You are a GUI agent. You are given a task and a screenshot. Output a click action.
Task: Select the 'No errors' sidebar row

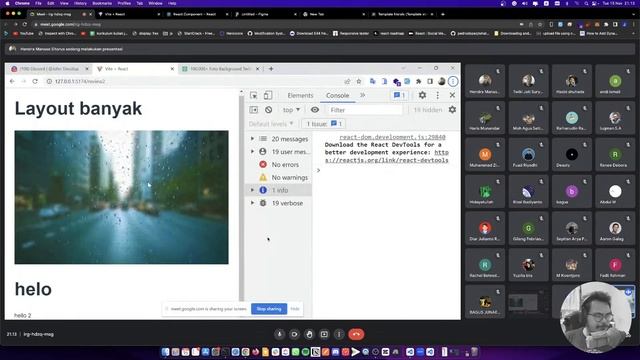[x=279, y=164]
